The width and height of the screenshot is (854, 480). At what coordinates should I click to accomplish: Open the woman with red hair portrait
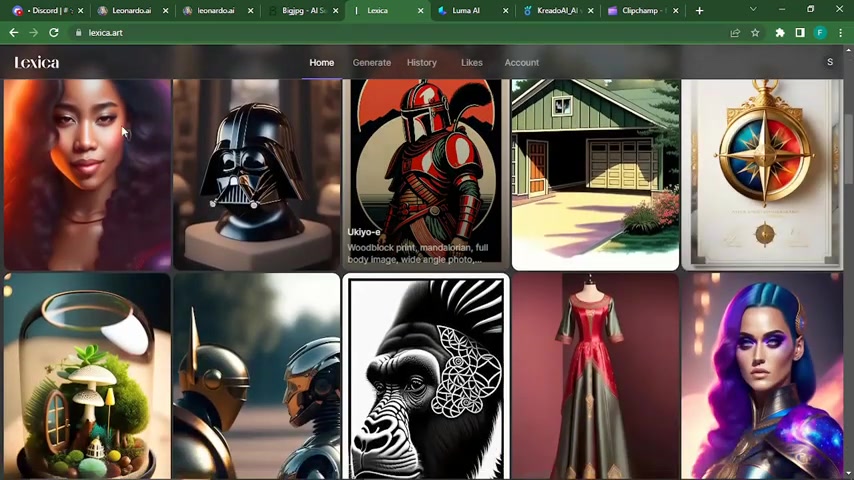87,174
